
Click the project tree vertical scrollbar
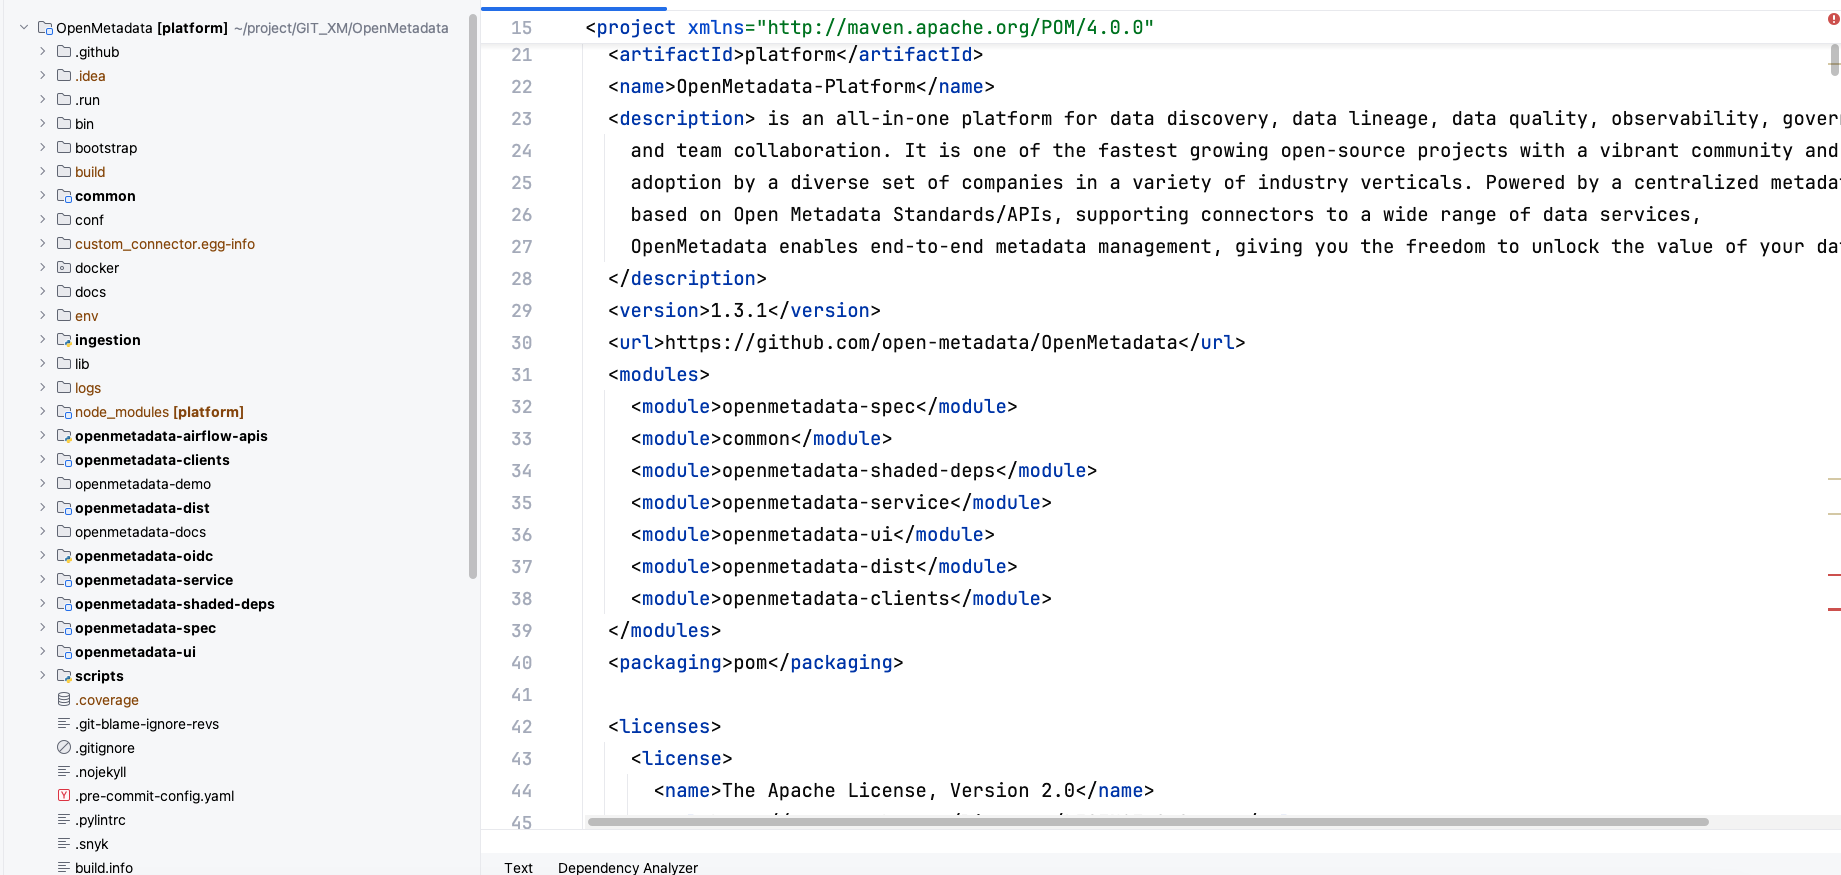pos(473,296)
